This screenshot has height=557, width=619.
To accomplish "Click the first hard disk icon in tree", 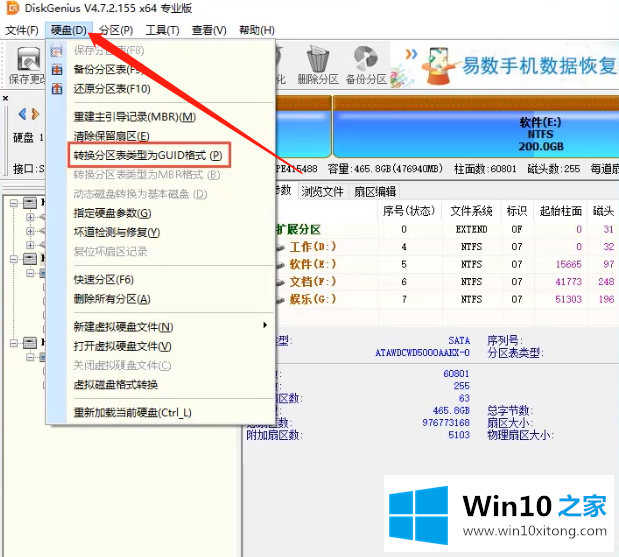I will tap(30, 203).
